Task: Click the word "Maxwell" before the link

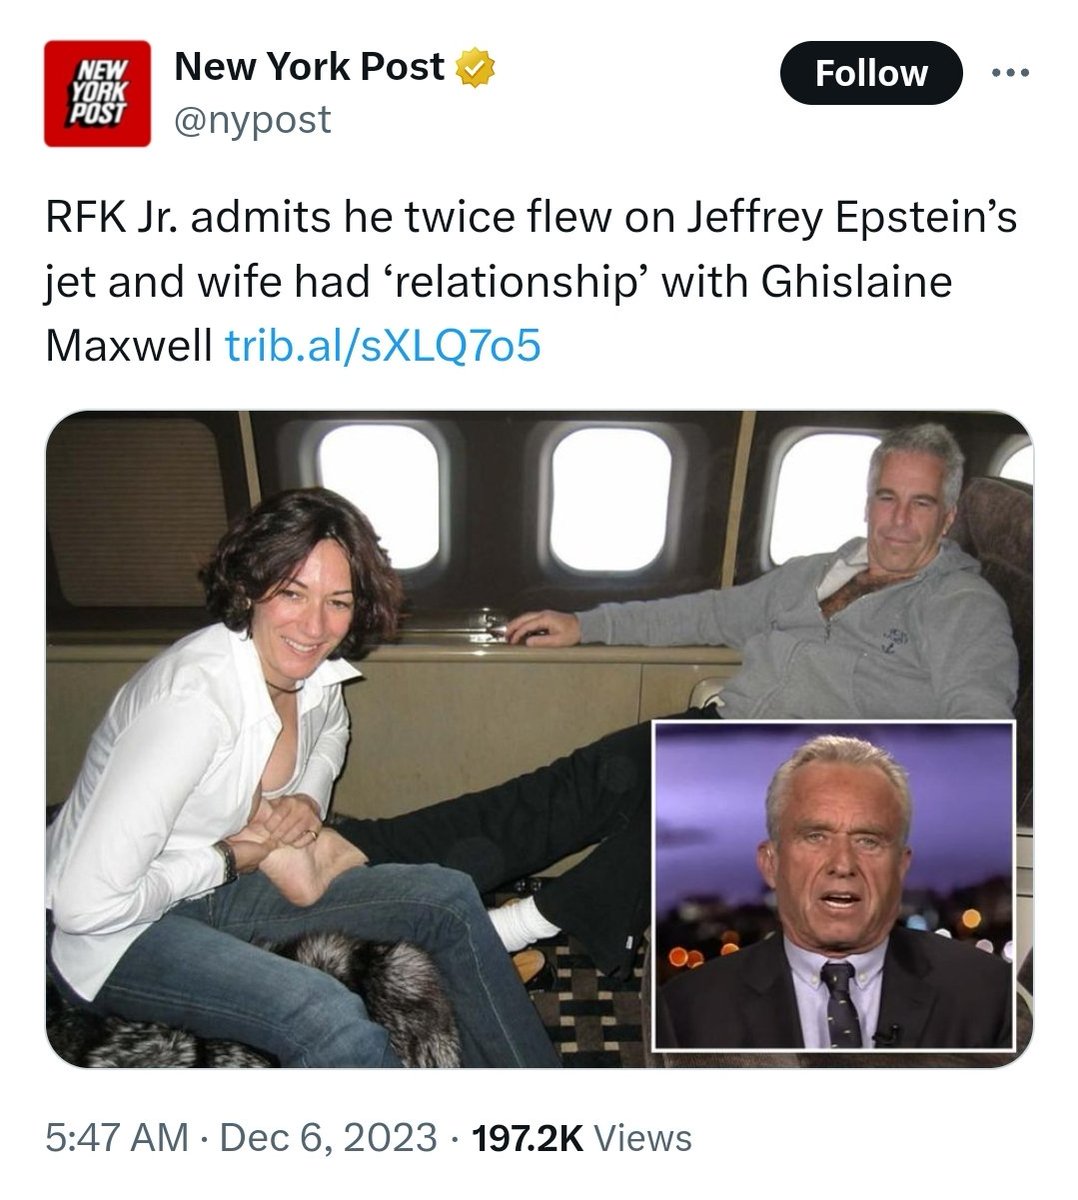Action: click(x=129, y=345)
